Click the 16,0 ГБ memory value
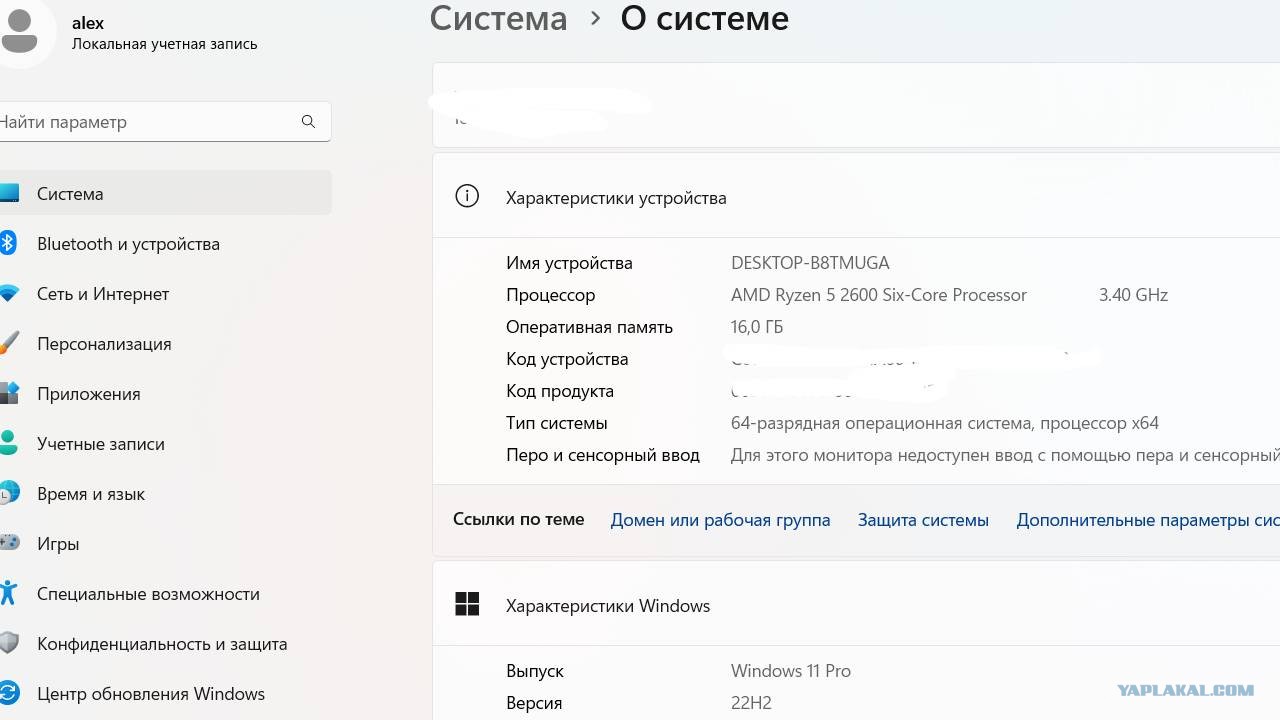 pos(757,327)
